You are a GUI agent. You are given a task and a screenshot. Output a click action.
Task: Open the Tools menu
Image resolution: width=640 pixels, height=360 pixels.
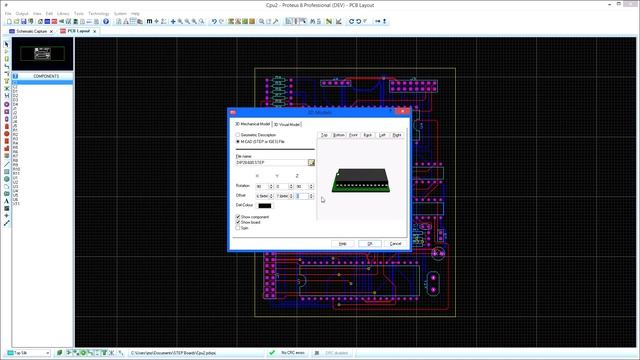79,13
